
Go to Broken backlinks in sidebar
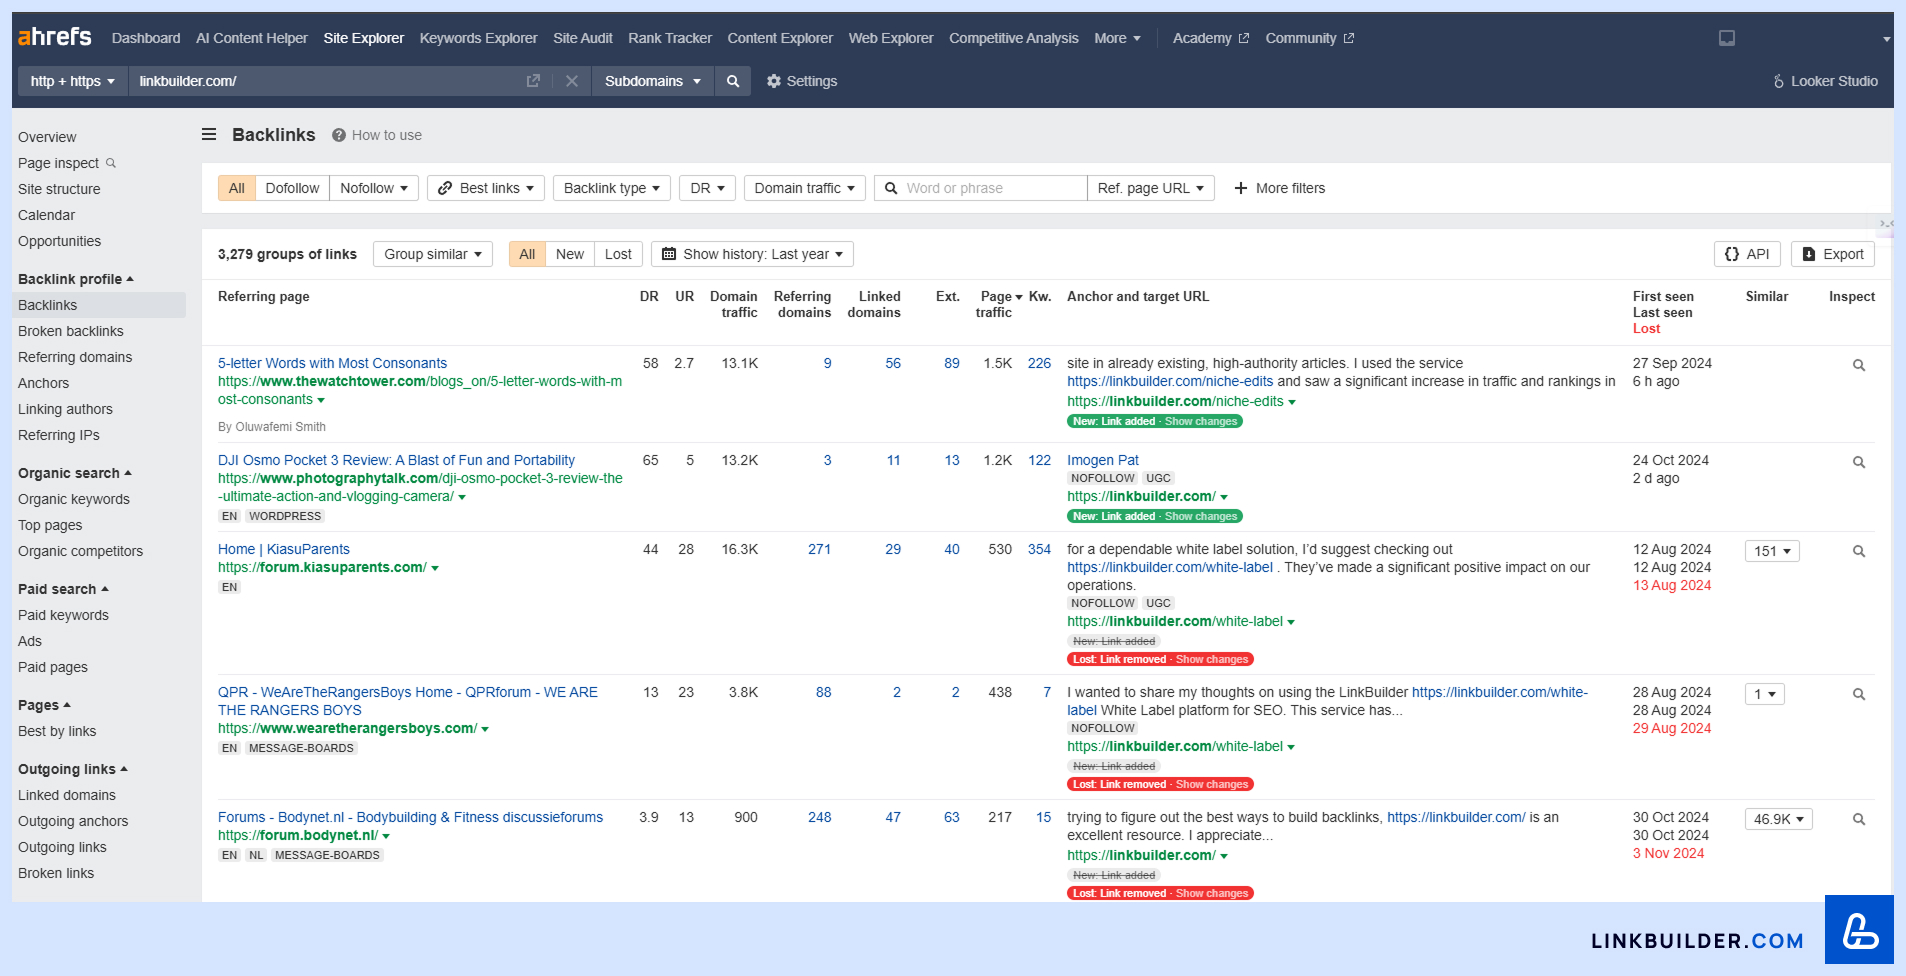[x=71, y=331]
